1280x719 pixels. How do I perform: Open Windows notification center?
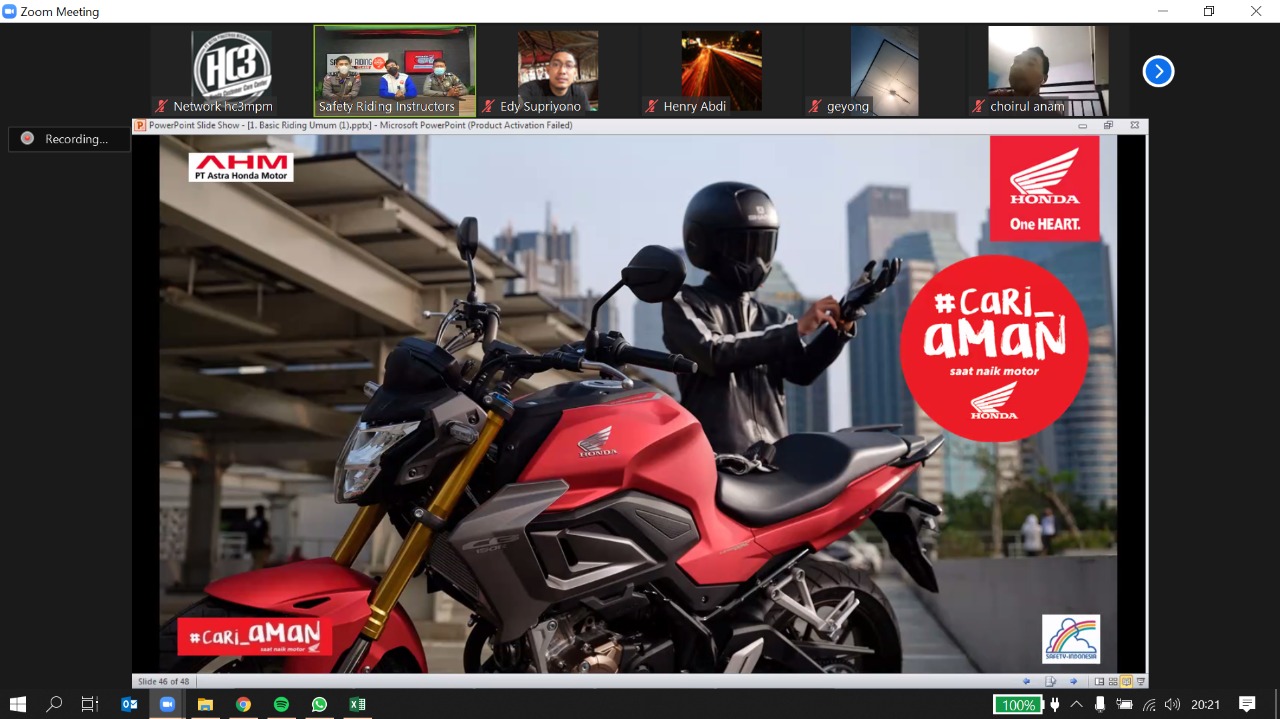(1247, 704)
